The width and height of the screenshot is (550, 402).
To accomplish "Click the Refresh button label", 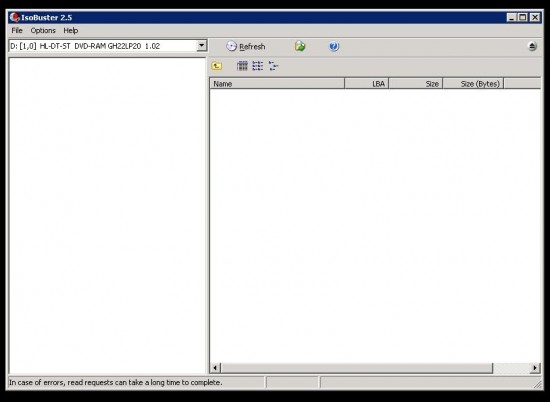I will (x=252, y=47).
